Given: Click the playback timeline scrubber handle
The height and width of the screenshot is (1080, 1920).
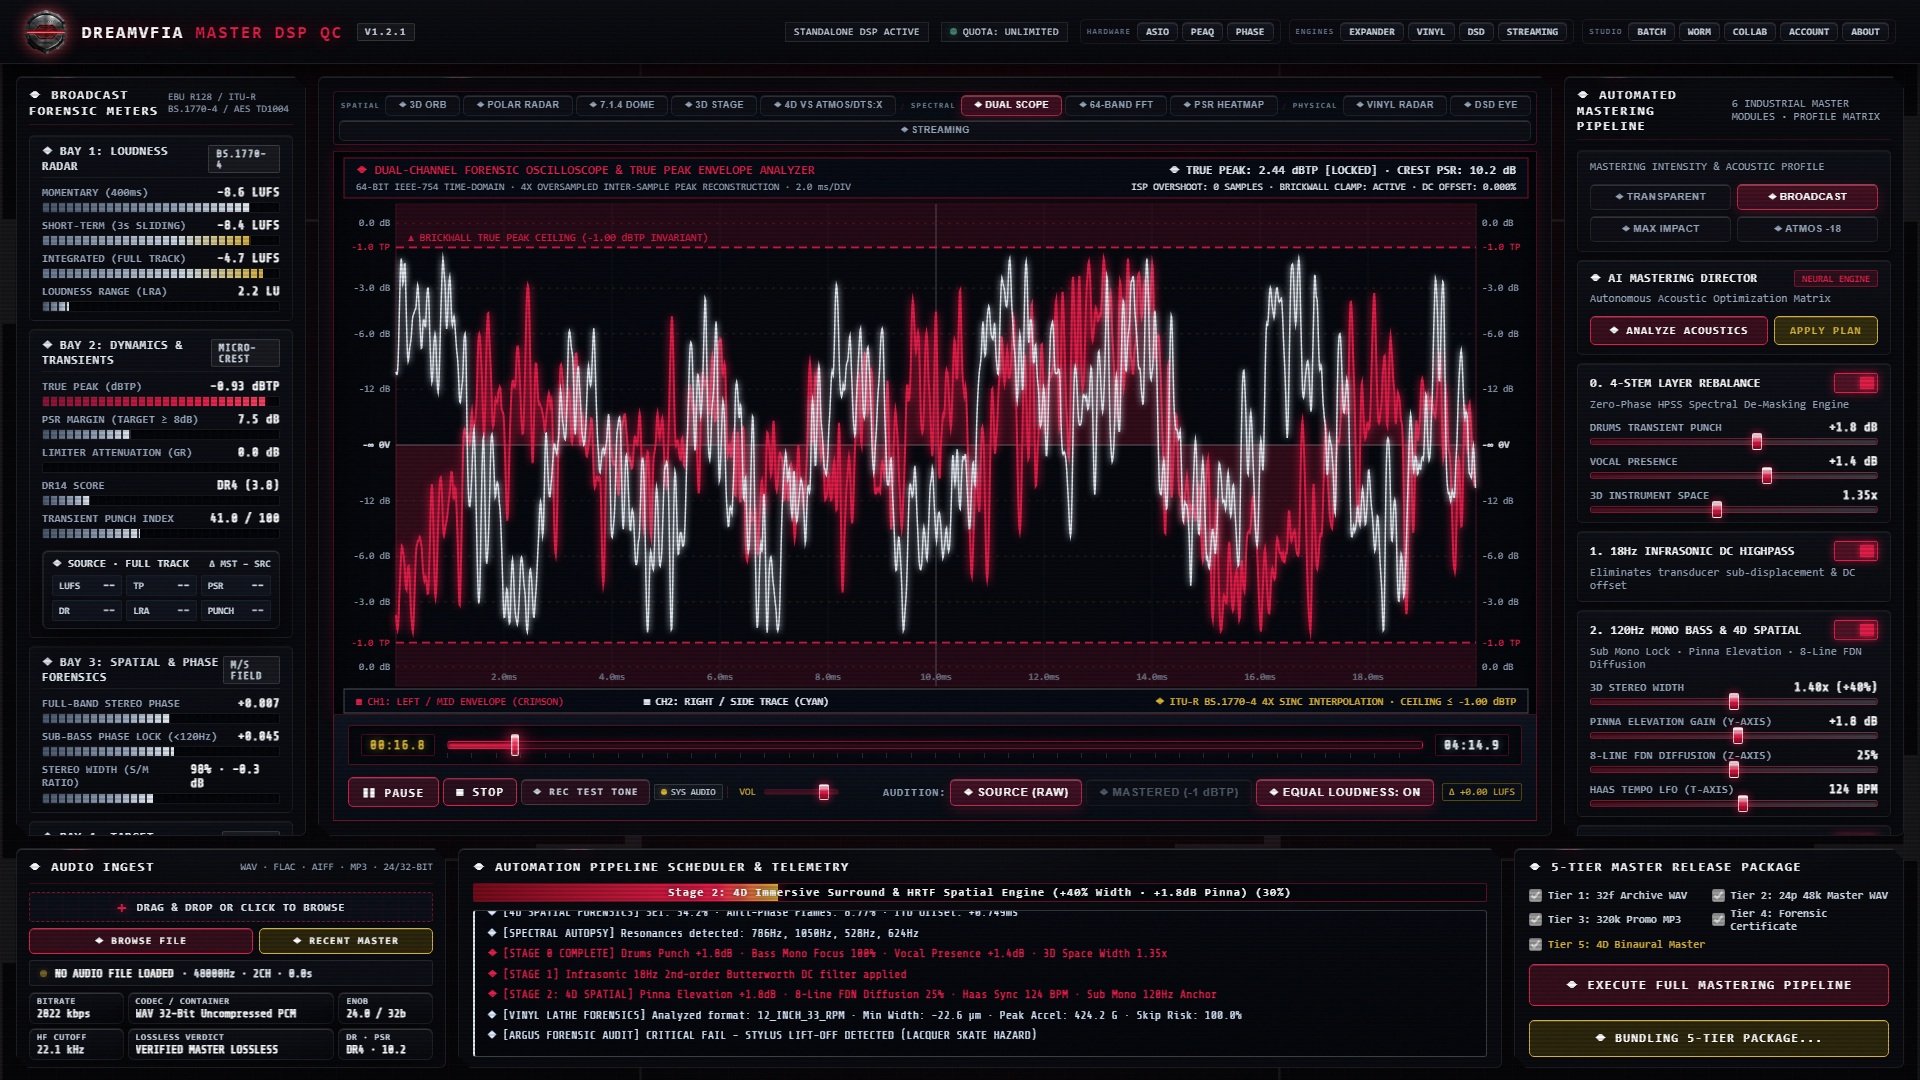Looking at the screenshot, I should pyautogui.click(x=515, y=745).
